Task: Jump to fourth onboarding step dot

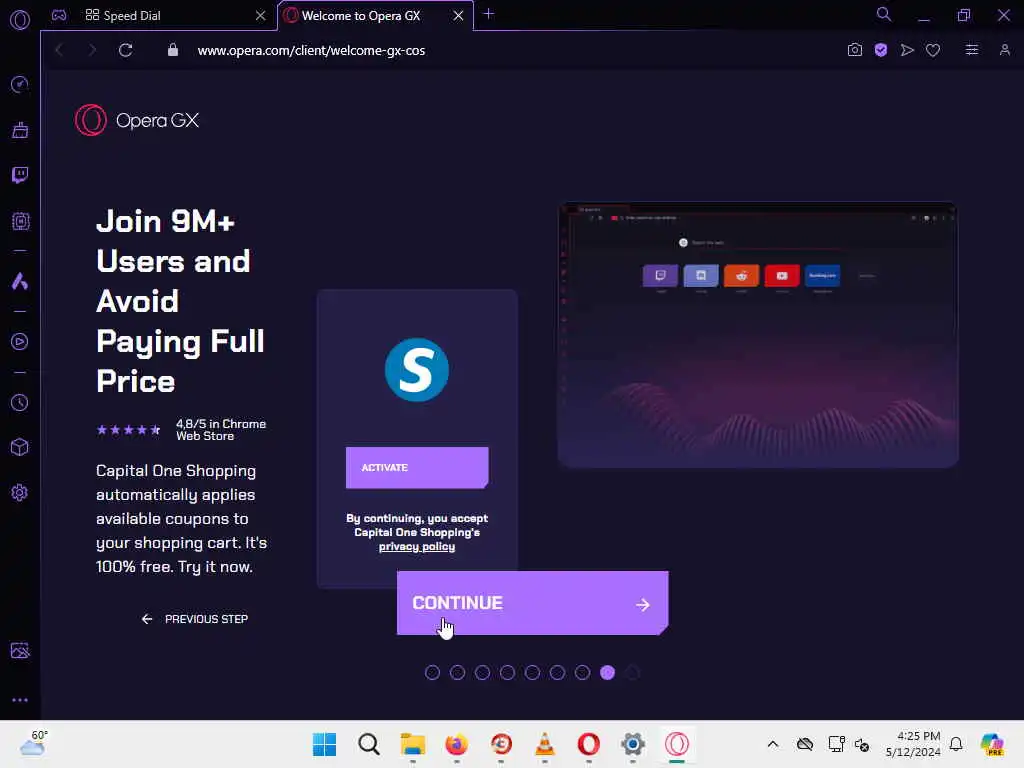Action: 507,673
